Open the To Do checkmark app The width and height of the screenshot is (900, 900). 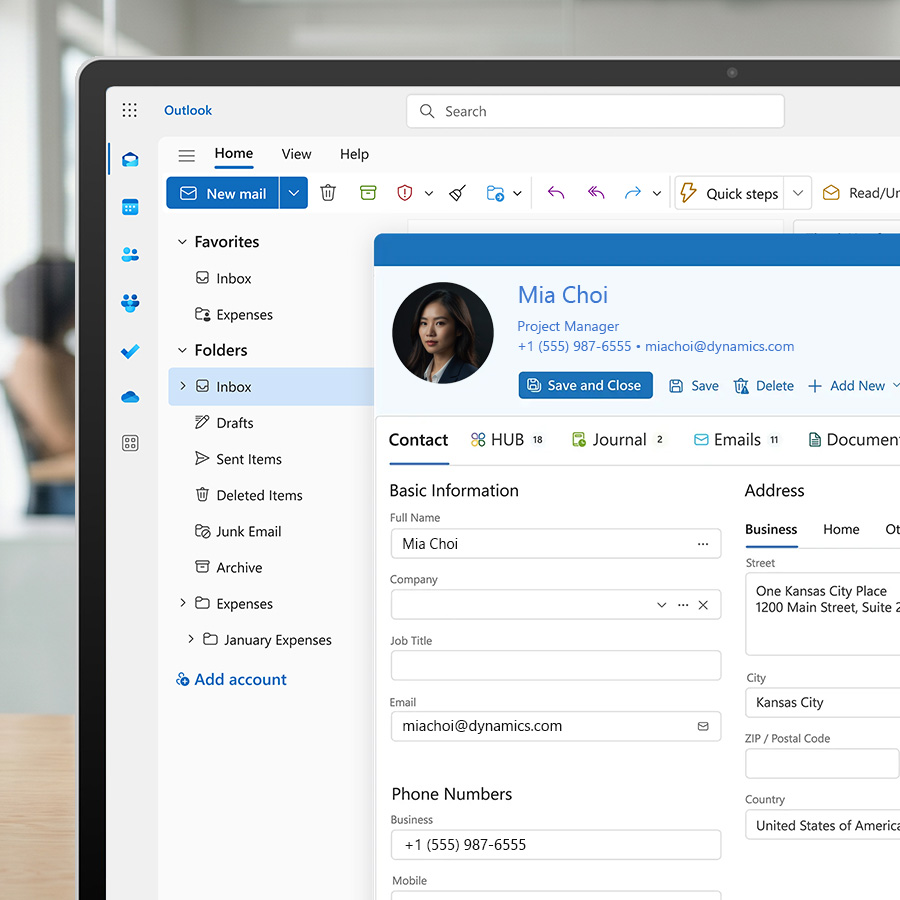[130, 351]
